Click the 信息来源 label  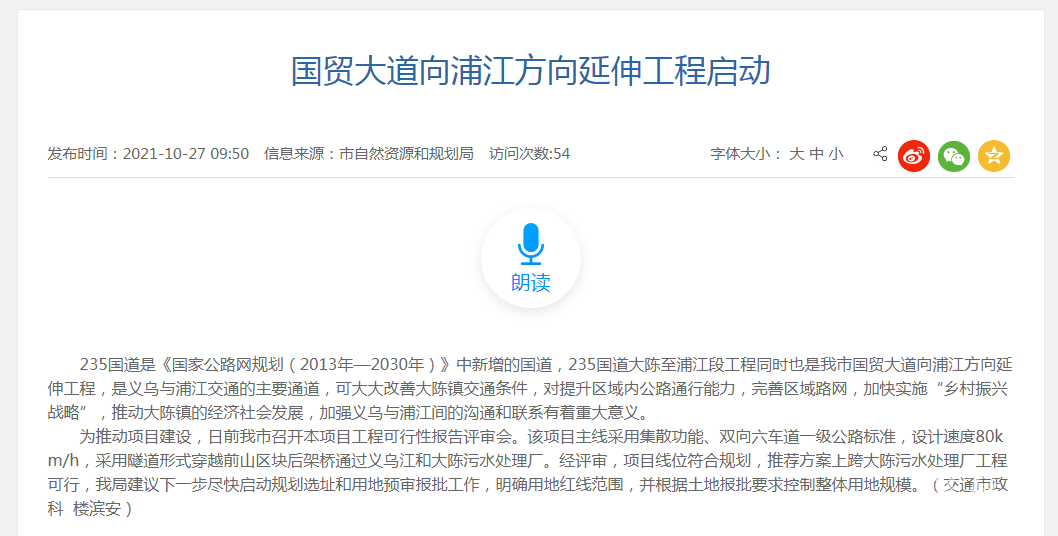tap(297, 154)
